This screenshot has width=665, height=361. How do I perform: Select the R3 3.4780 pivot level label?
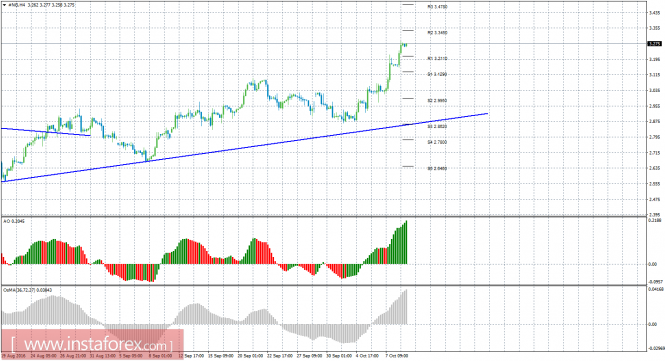[x=437, y=7]
